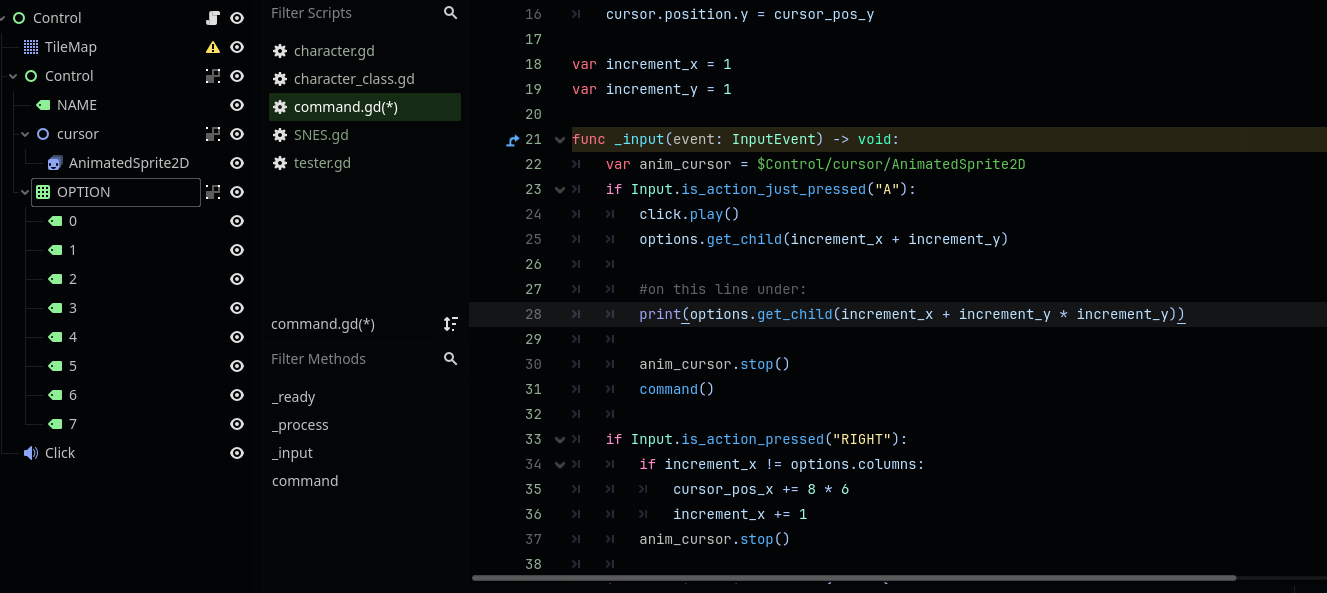Click the Filter Methods input field

point(350,359)
